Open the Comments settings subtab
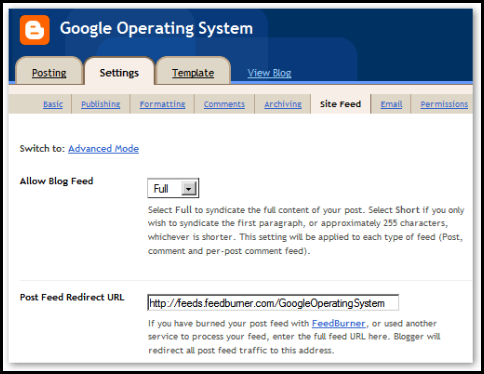Viewport: 484px width, 374px height. coord(224,104)
